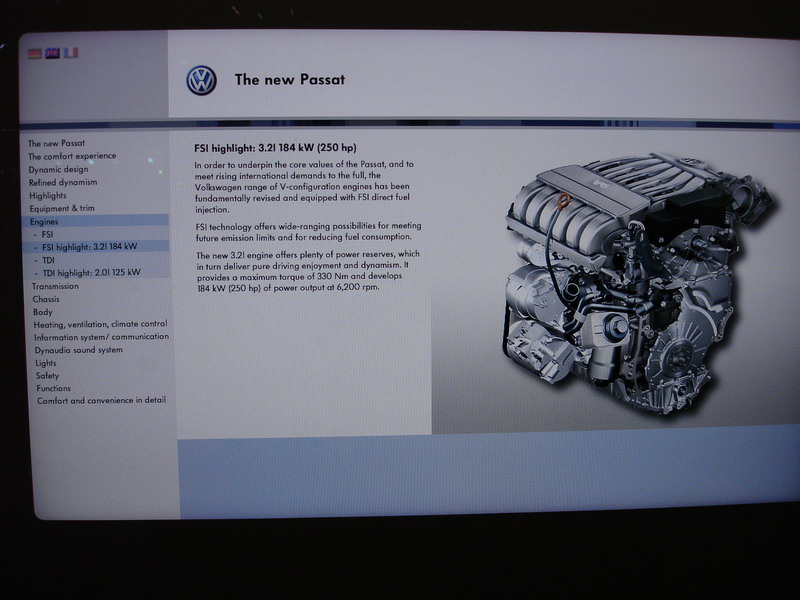Image resolution: width=800 pixels, height=600 pixels.
Task: Expand the 'Body' section
Action: (43, 312)
